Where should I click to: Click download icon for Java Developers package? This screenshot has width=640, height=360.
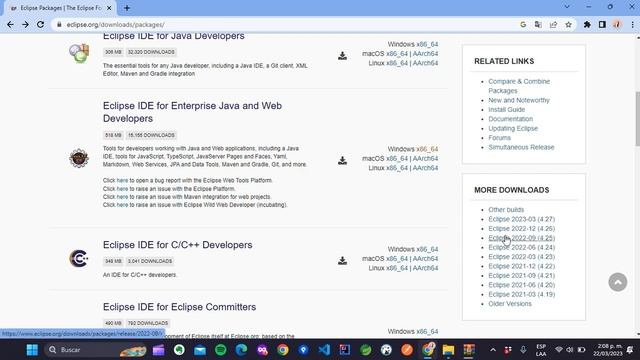(x=342, y=56)
